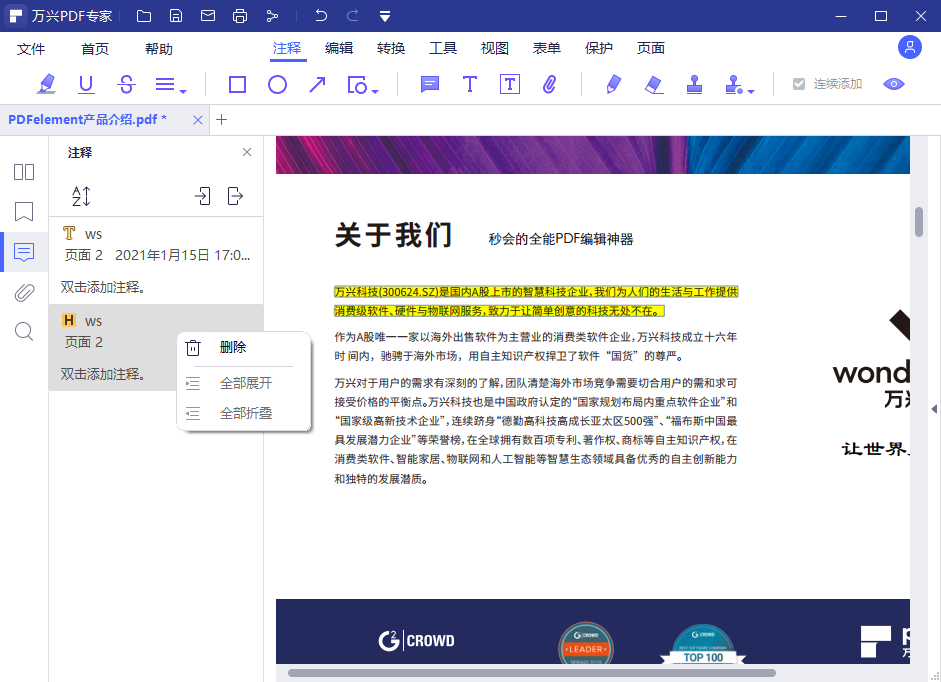Screen dimensions: 941x682
Task: Open the 帮助 menu
Action: (159, 49)
